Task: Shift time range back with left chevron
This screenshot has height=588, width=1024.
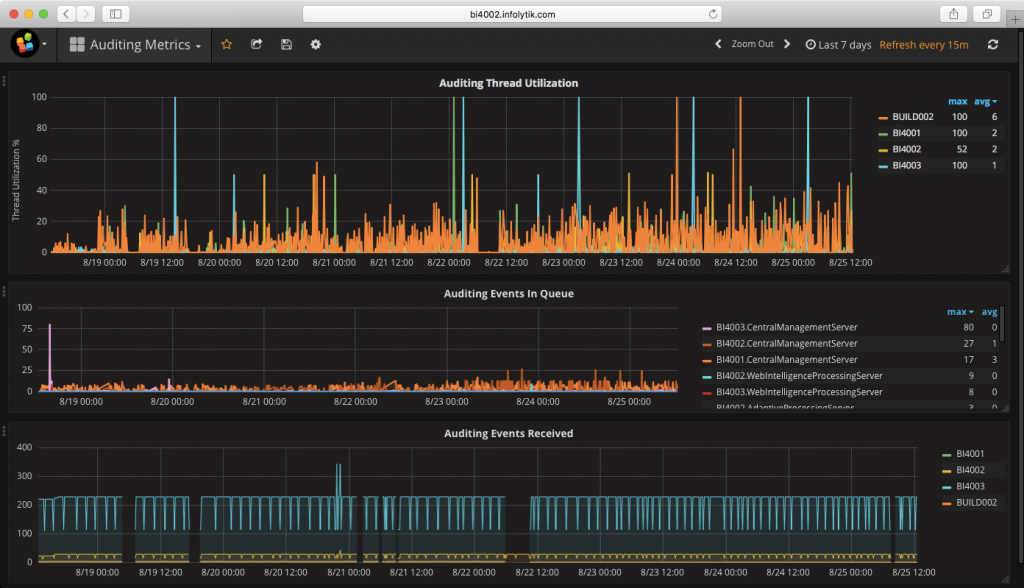Action: [x=718, y=45]
